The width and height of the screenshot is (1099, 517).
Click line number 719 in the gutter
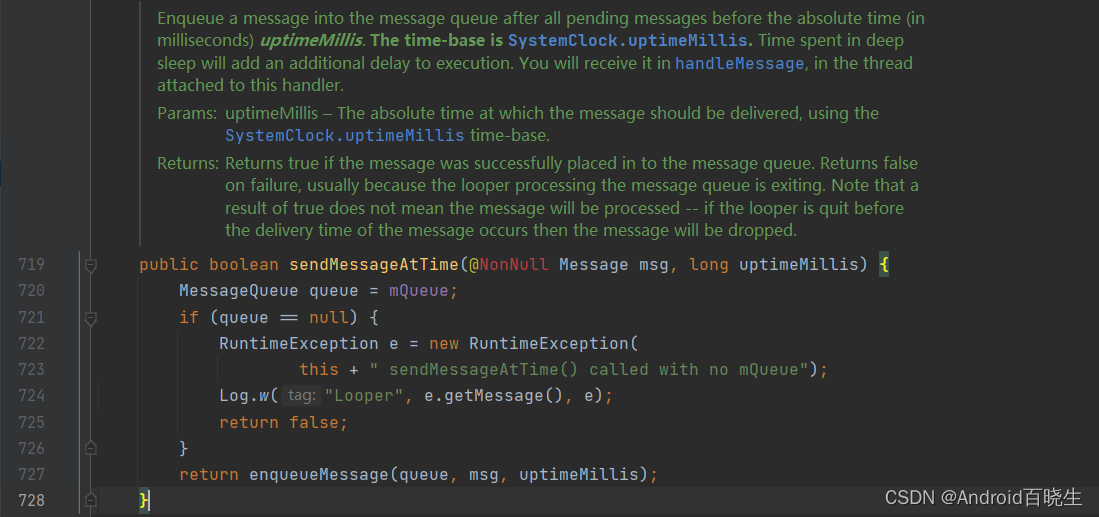click(x=31, y=265)
